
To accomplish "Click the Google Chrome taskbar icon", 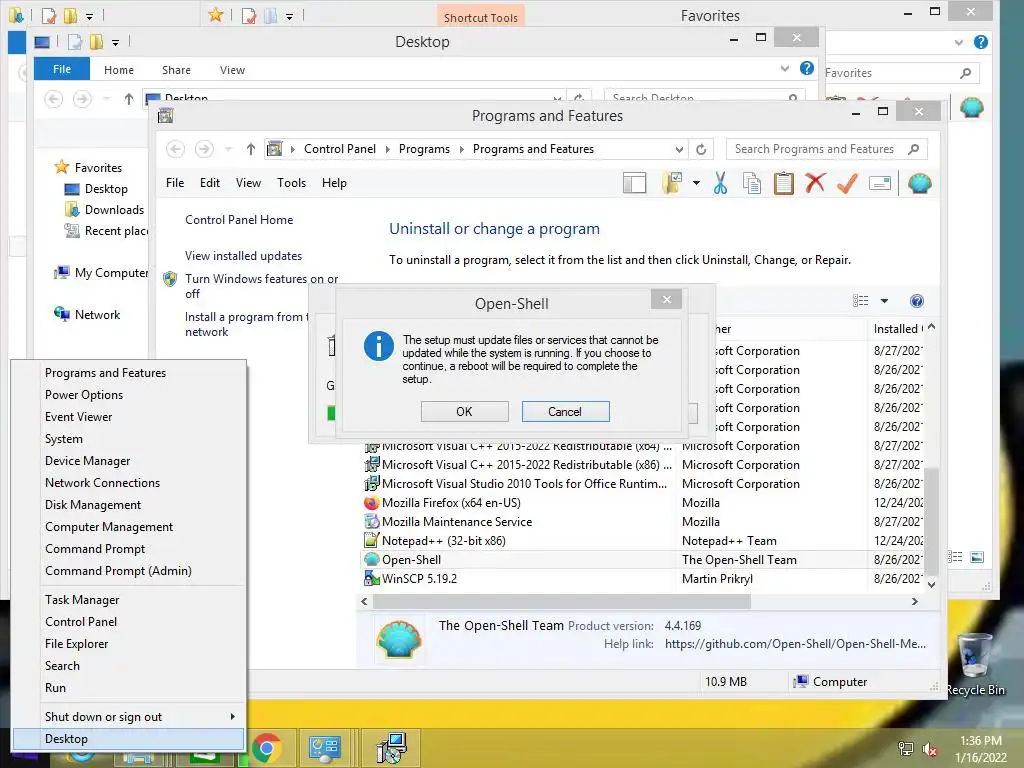I will coord(266,749).
